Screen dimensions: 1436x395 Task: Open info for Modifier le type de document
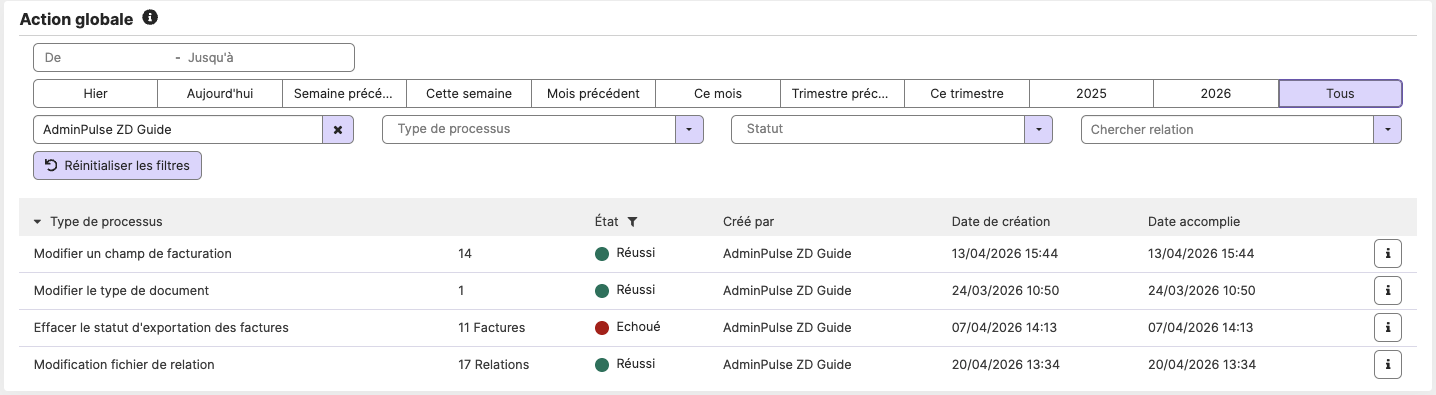1388,291
